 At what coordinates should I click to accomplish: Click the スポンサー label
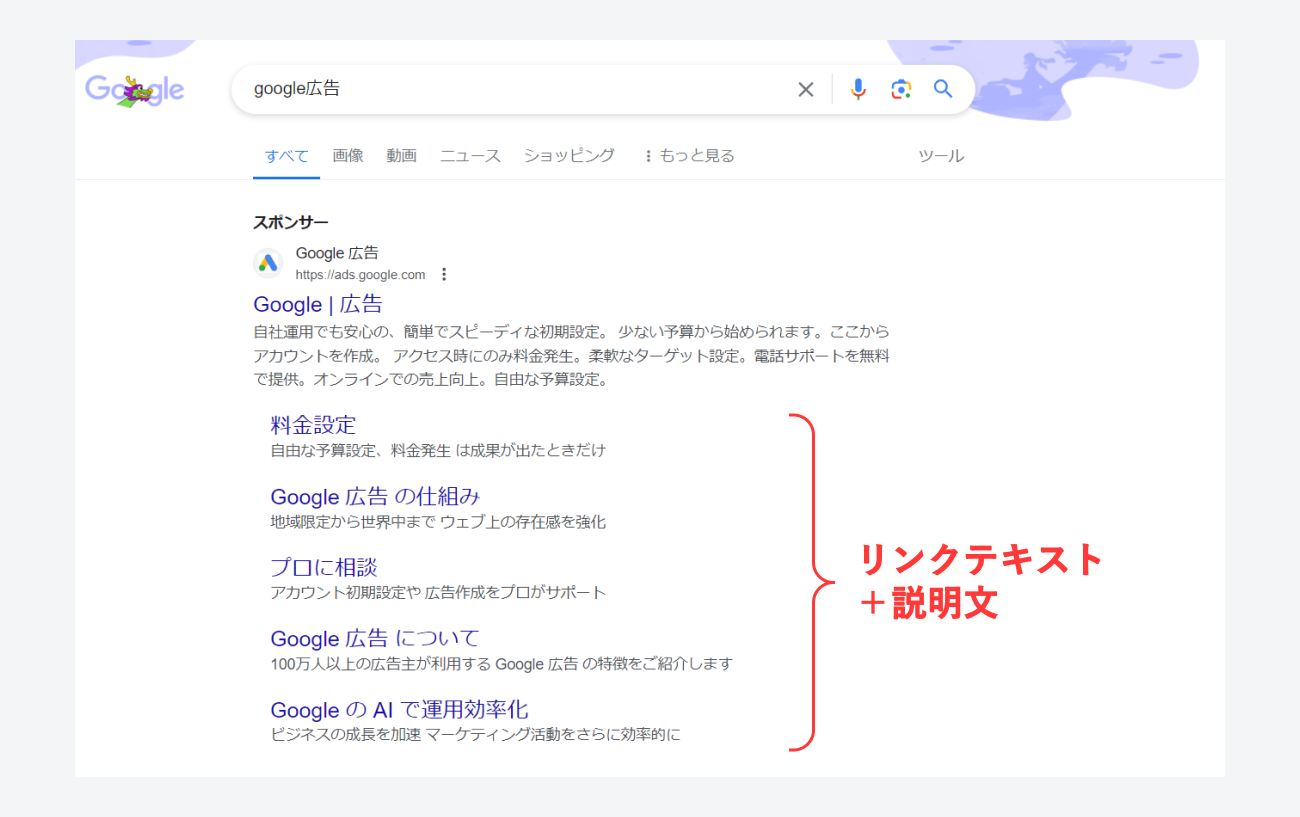tap(291, 222)
